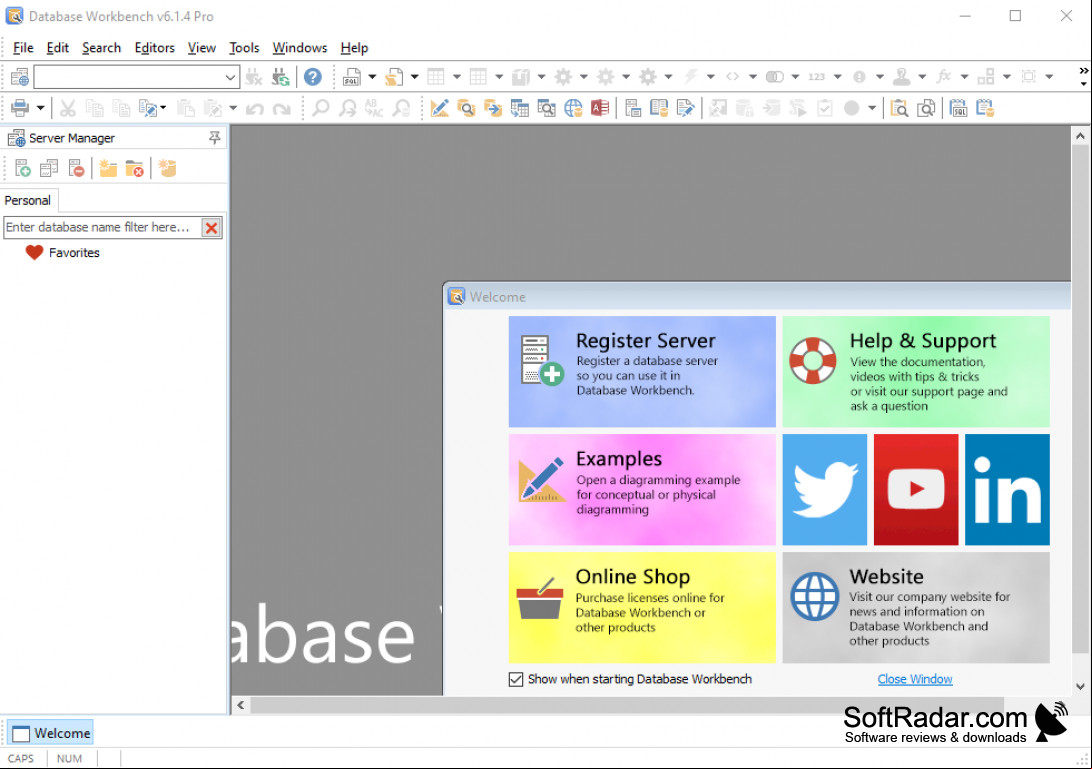Click the document with blue pencil icon
1092x769 pixels.
pos(685,108)
